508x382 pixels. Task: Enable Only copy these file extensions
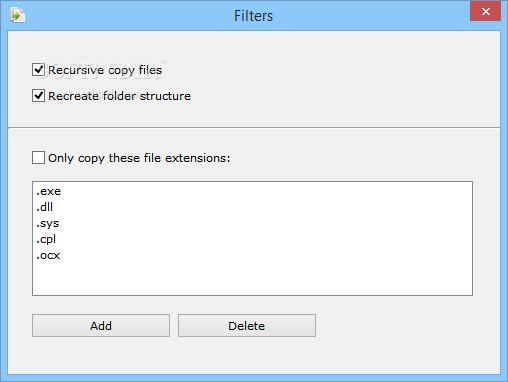tap(38, 158)
